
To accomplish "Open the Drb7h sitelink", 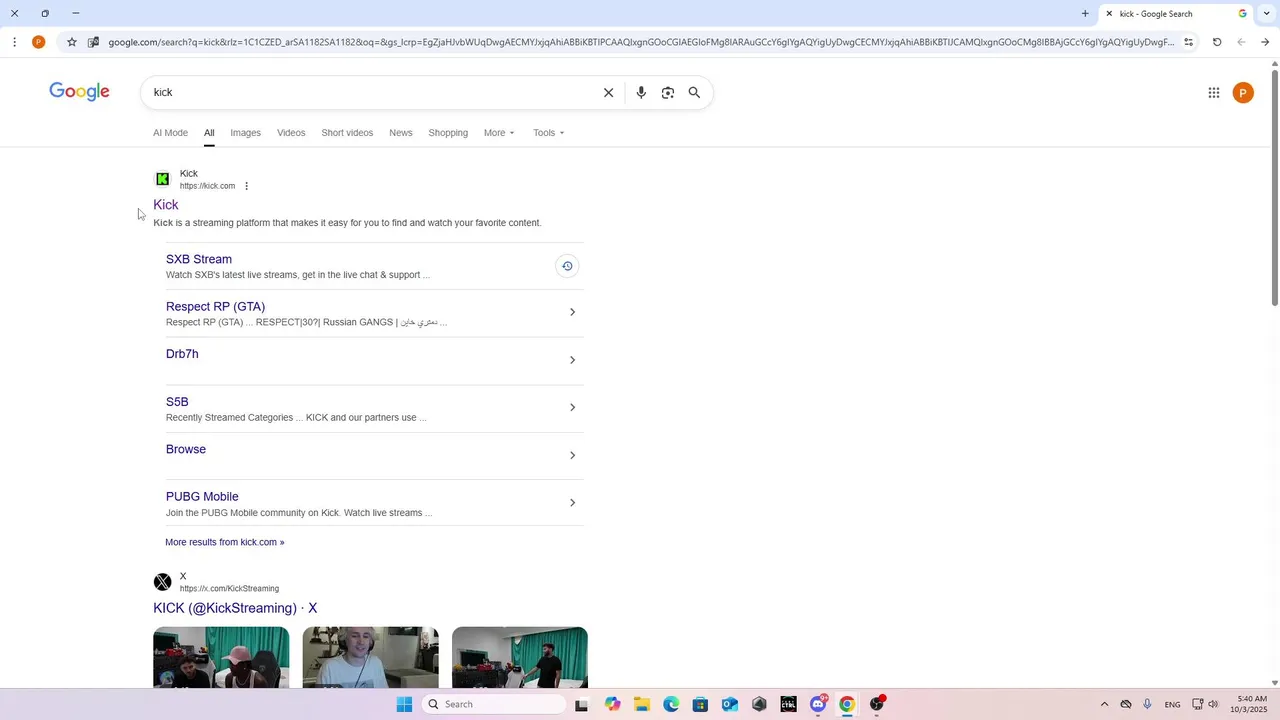I will (182, 354).
